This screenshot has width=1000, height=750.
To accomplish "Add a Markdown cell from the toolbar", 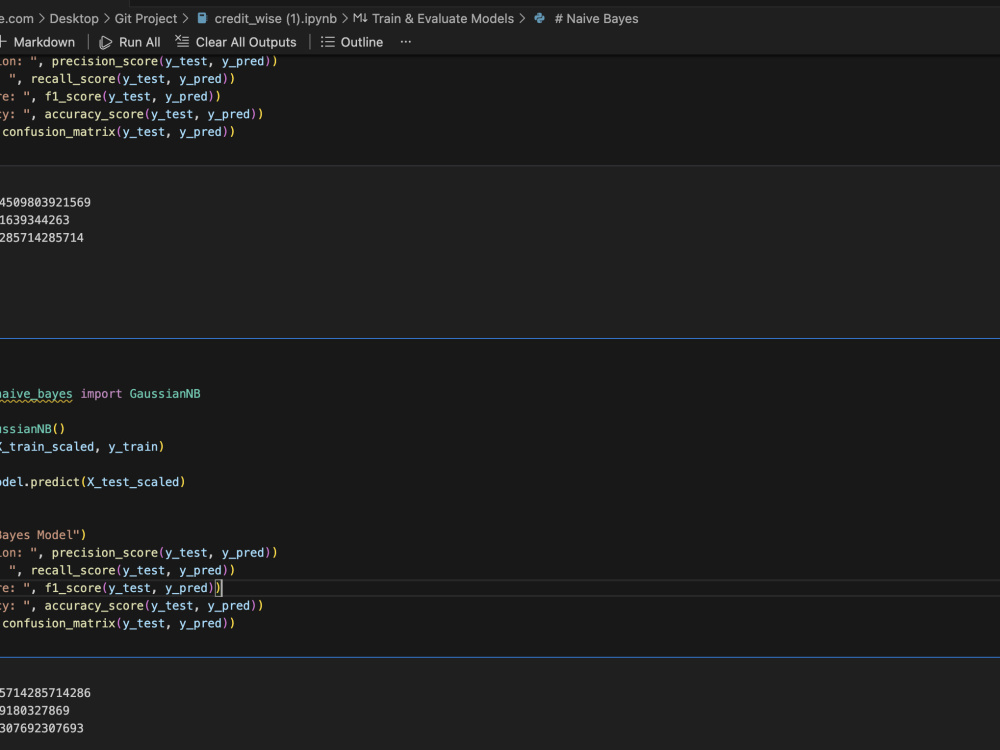I will (36, 42).
